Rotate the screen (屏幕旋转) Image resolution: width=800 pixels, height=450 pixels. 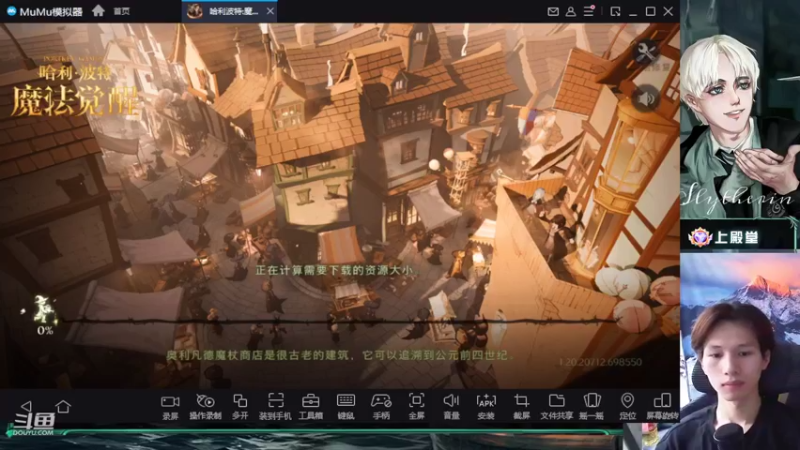(x=662, y=407)
